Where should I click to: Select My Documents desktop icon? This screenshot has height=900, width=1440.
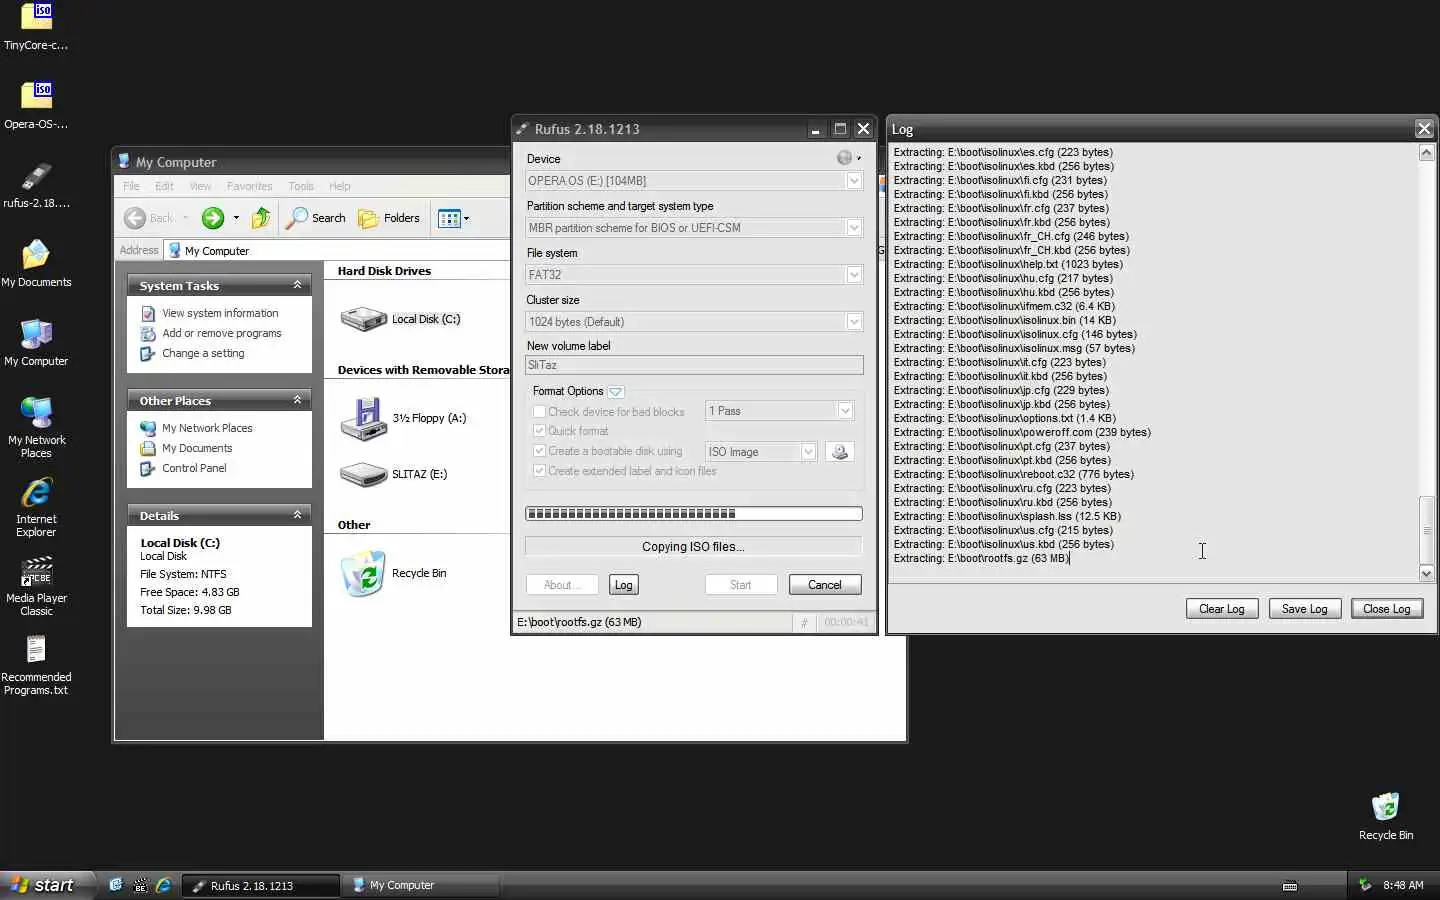36,263
